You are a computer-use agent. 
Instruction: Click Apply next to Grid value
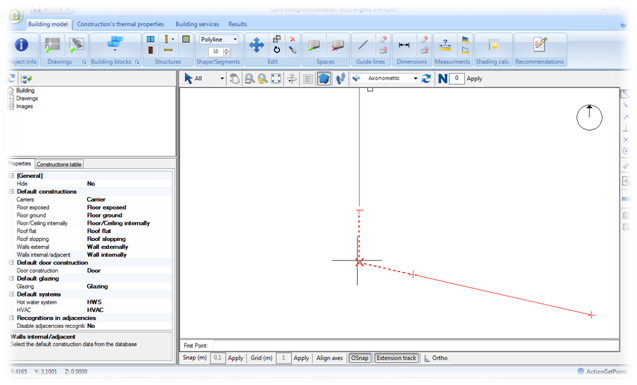[x=301, y=358]
